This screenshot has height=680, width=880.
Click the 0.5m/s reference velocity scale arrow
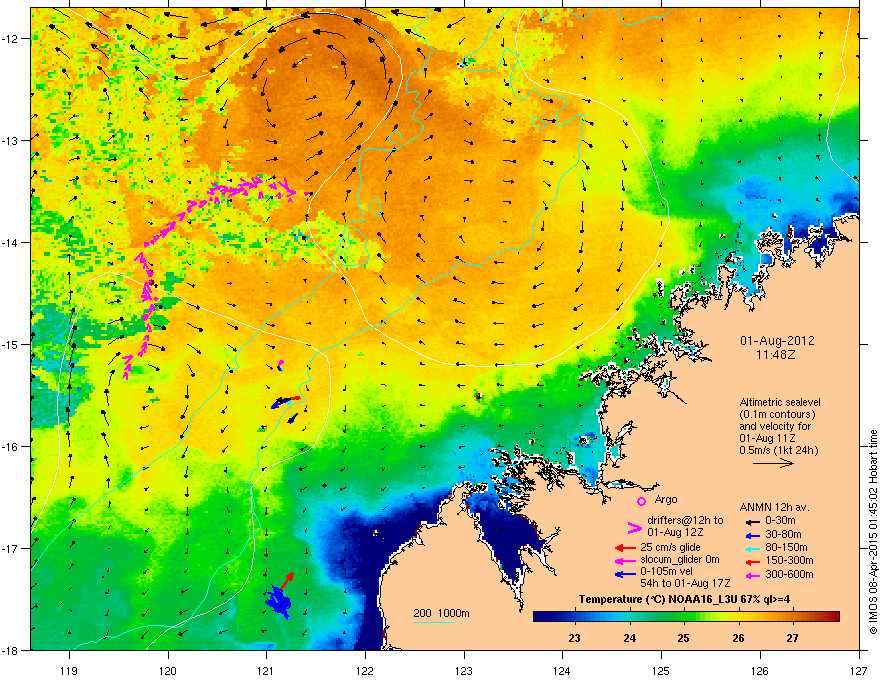coord(773,463)
